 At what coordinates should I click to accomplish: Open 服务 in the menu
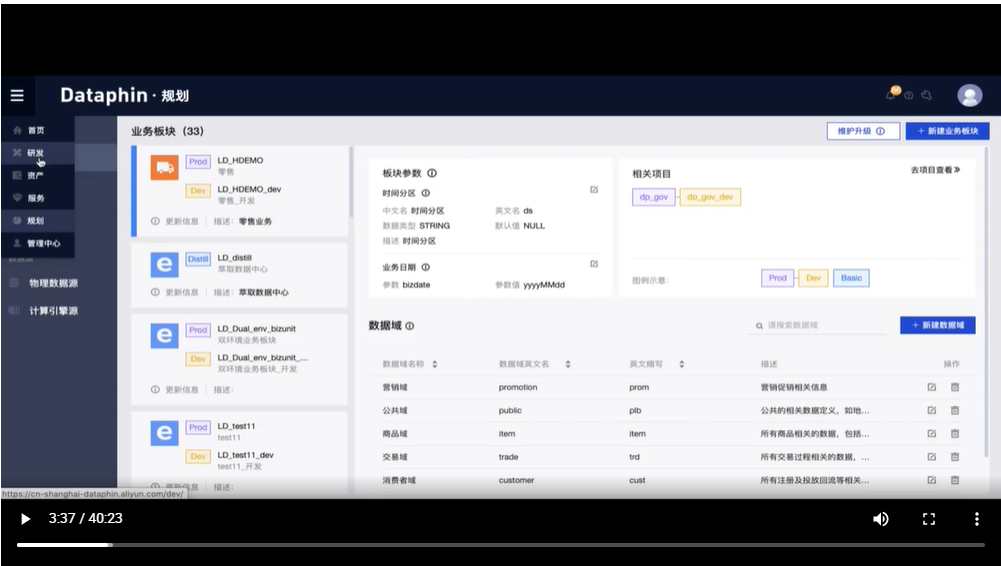(x=38, y=198)
